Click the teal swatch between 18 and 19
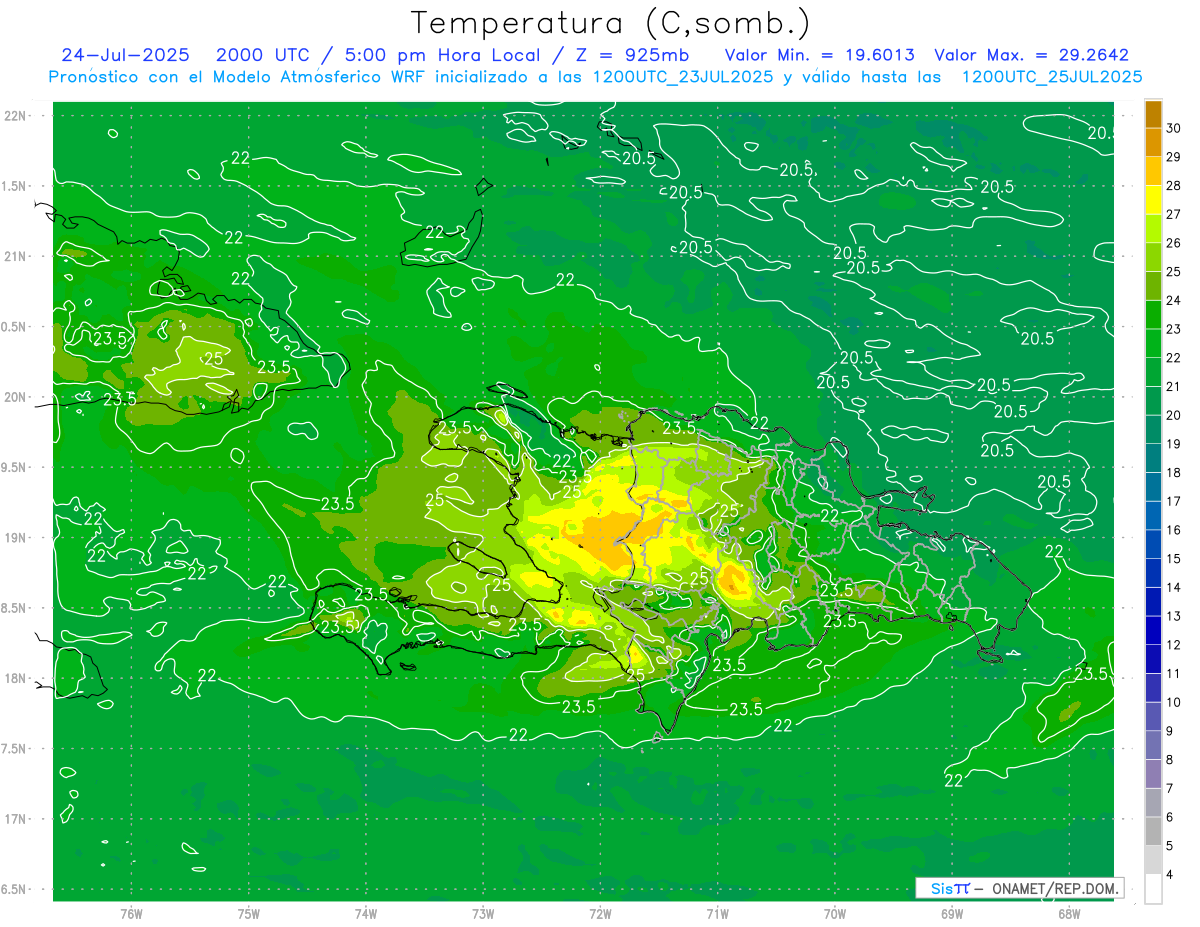Image resolution: width=1200 pixels, height=927 pixels. (x=1153, y=459)
